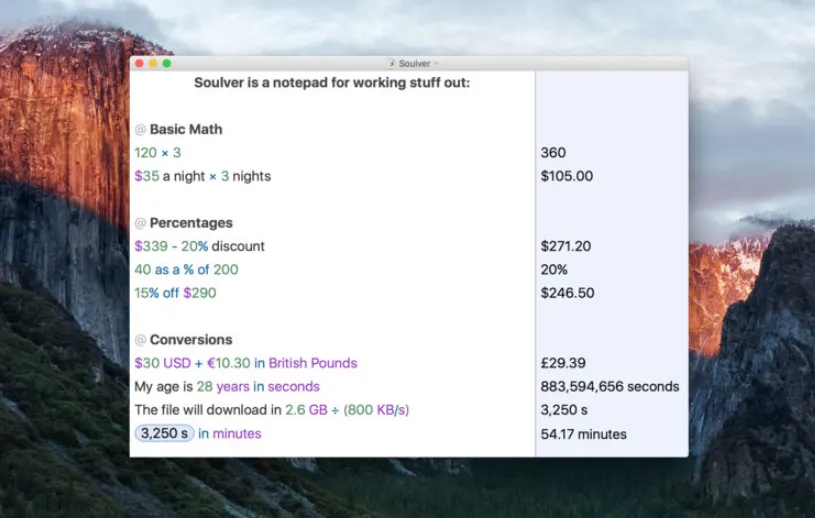Click the result '20%' in answer column
815x518 pixels.
[x=554, y=270]
